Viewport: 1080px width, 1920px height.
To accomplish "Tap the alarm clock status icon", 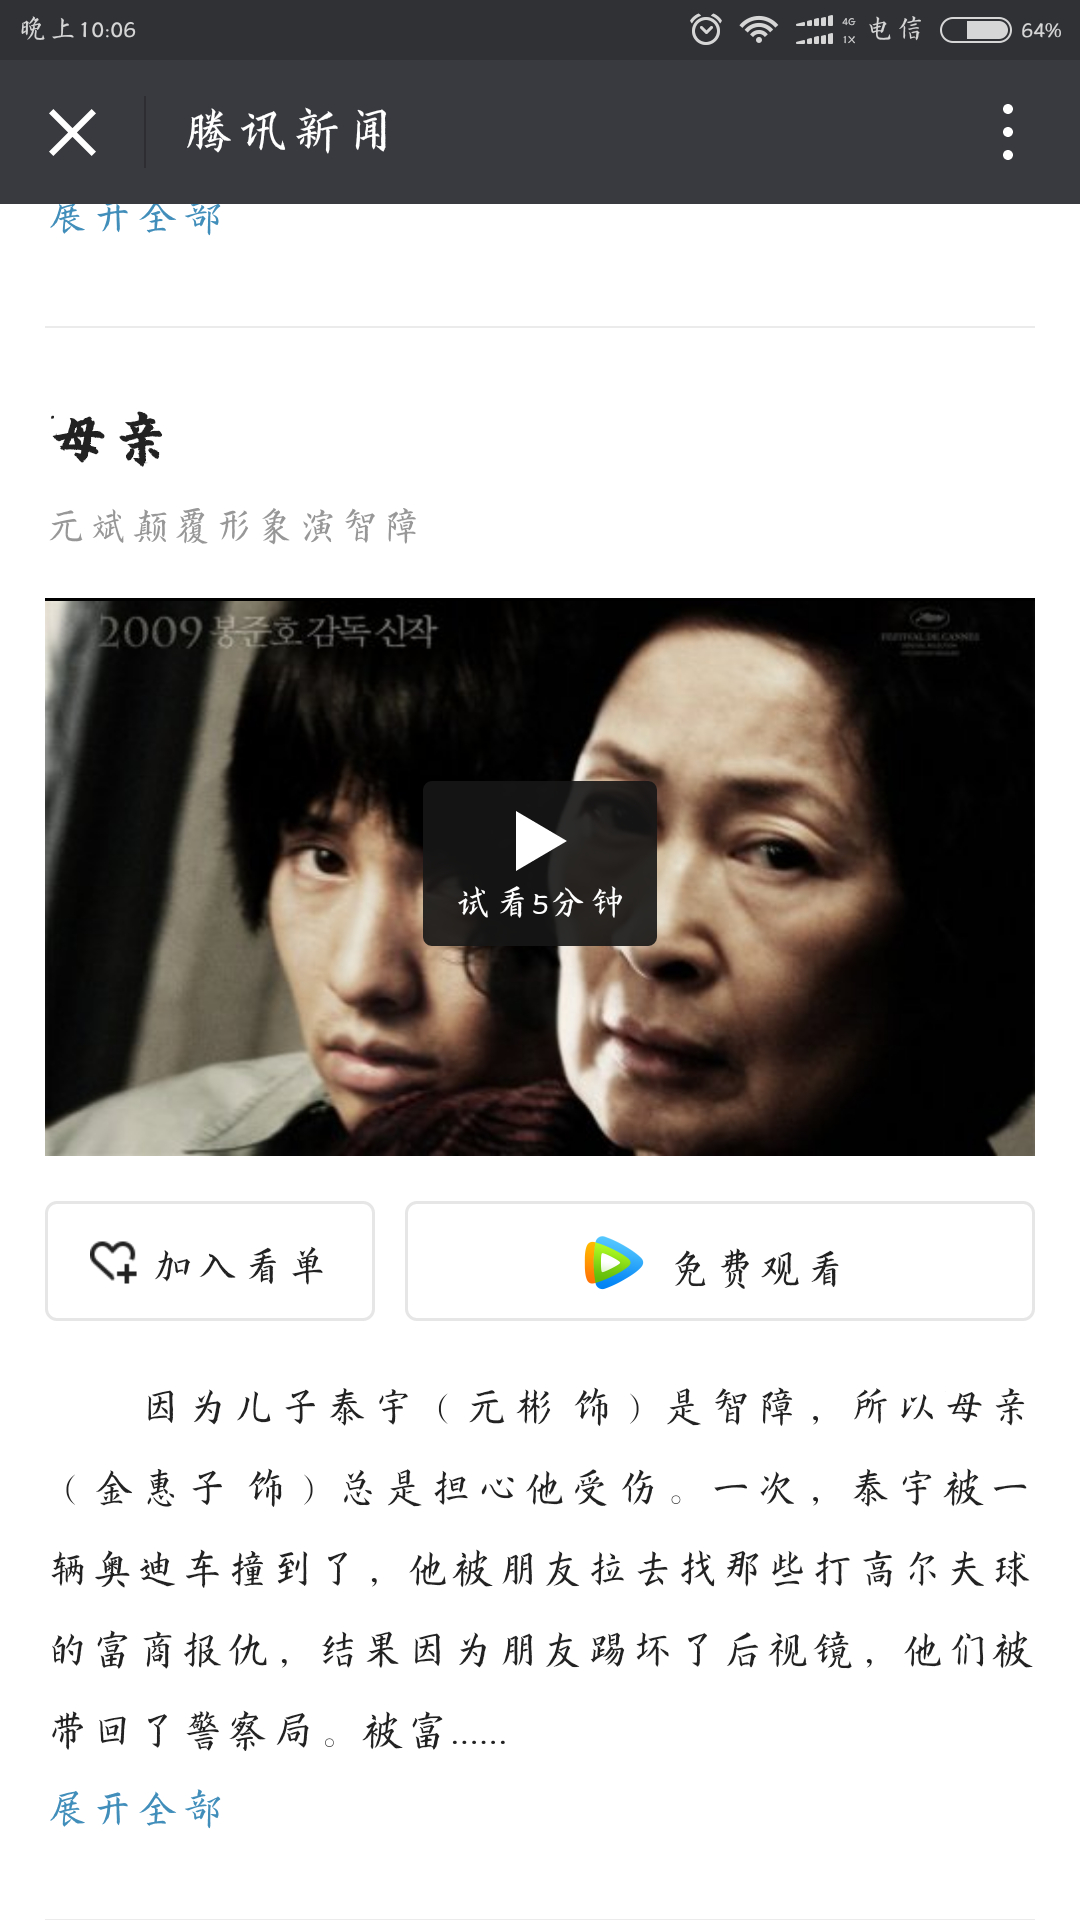I will (706, 29).
